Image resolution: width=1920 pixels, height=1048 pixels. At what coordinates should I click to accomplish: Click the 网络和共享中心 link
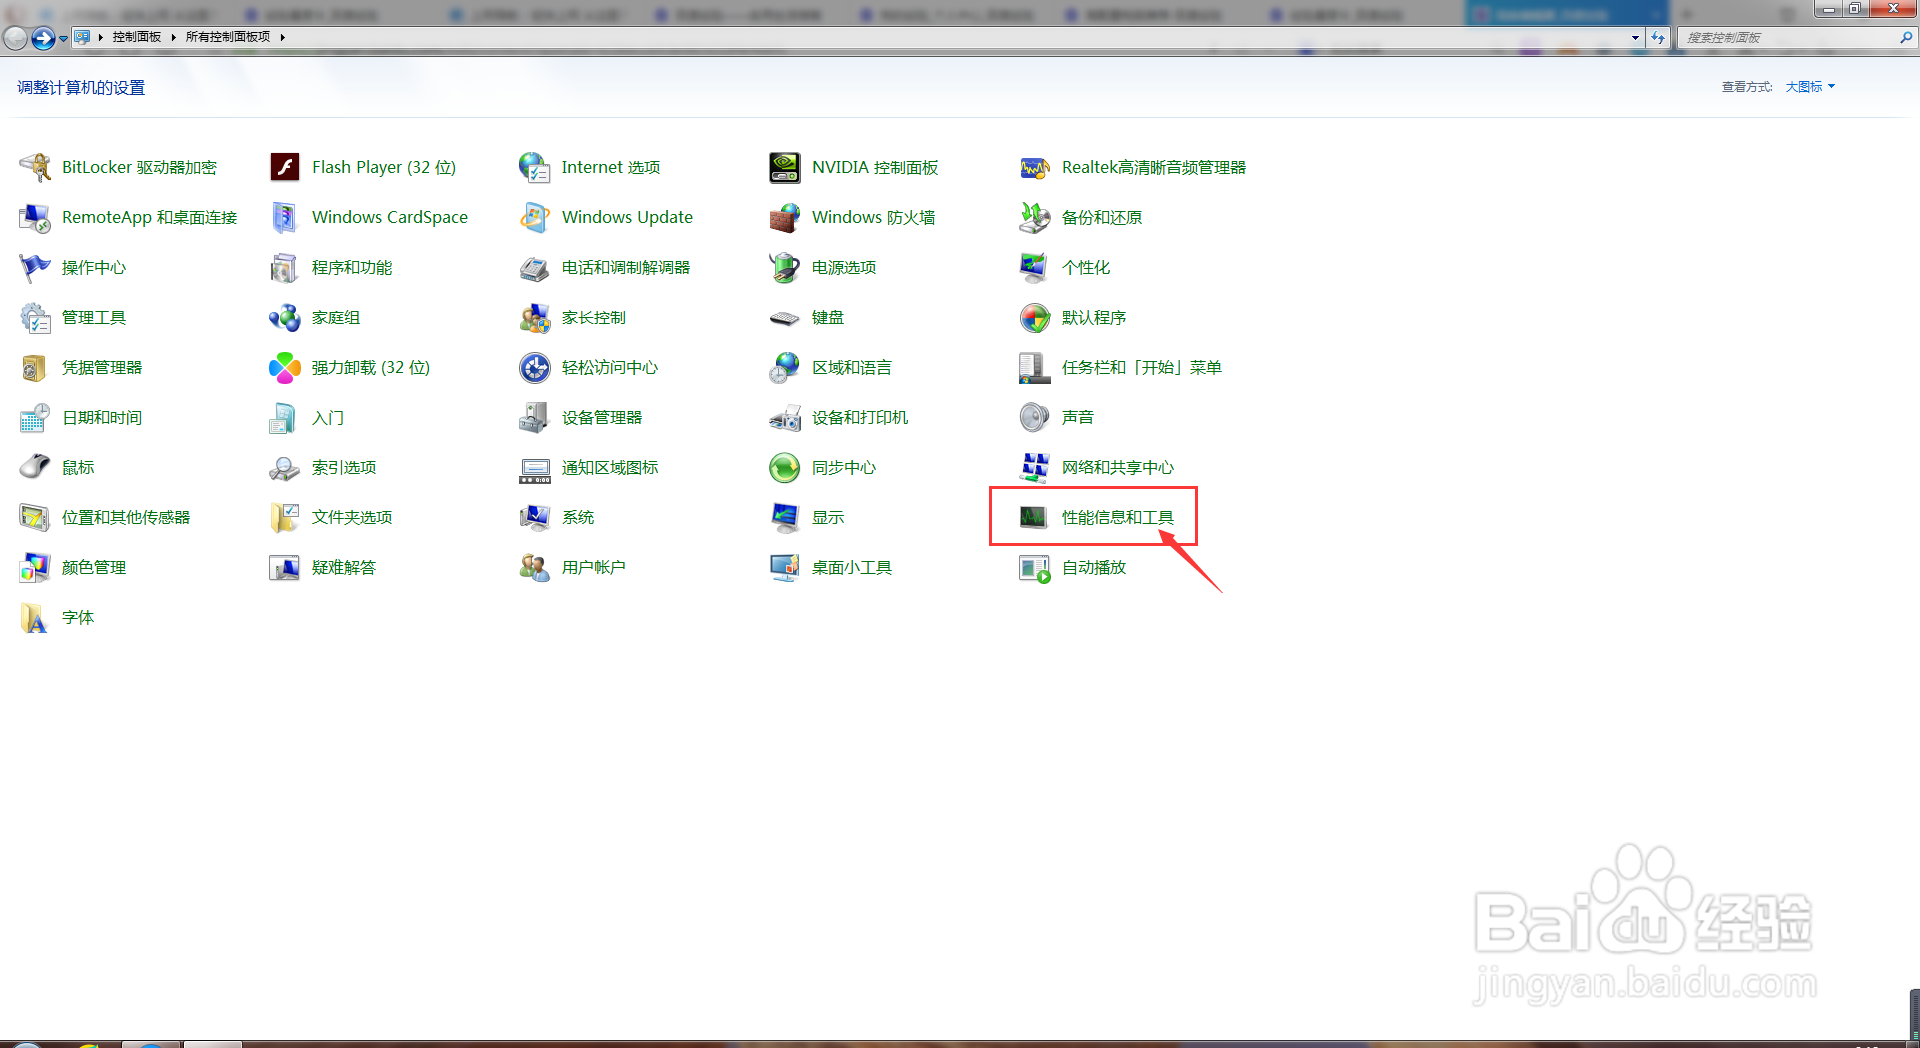pos(1117,467)
